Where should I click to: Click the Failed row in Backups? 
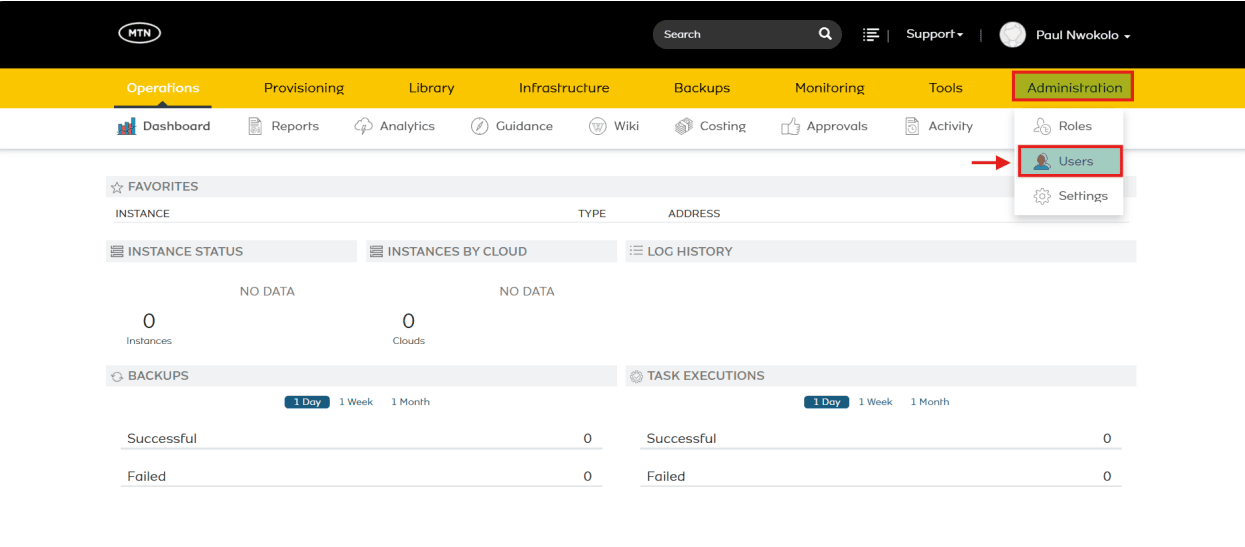[x=362, y=477]
